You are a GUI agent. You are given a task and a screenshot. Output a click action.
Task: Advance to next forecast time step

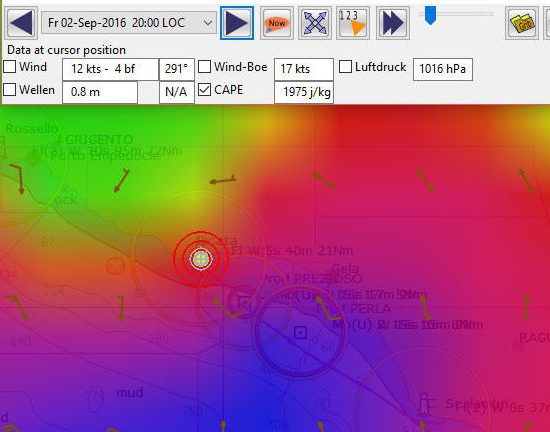[237, 23]
